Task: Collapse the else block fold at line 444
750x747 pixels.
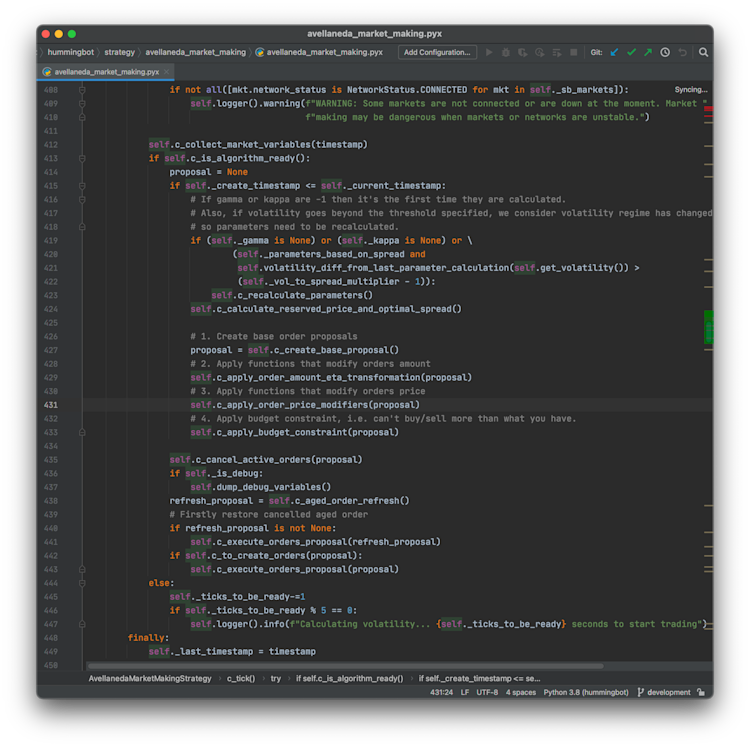Action: coord(82,583)
